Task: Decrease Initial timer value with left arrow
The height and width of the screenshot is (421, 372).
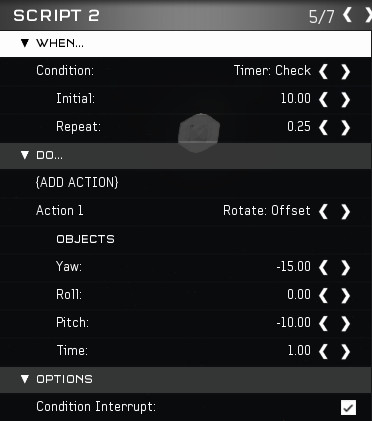Action: (x=323, y=99)
